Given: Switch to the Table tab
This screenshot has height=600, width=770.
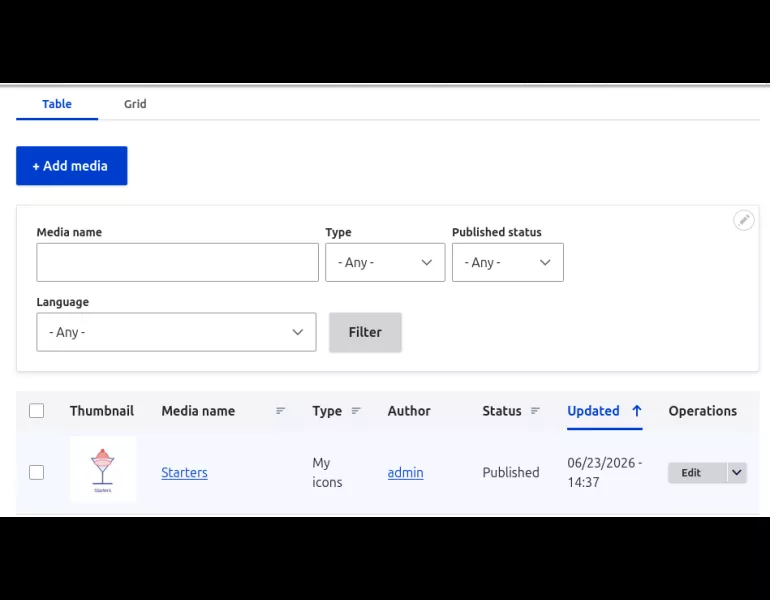Looking at the screenshot, I should [x=57, y=104].
